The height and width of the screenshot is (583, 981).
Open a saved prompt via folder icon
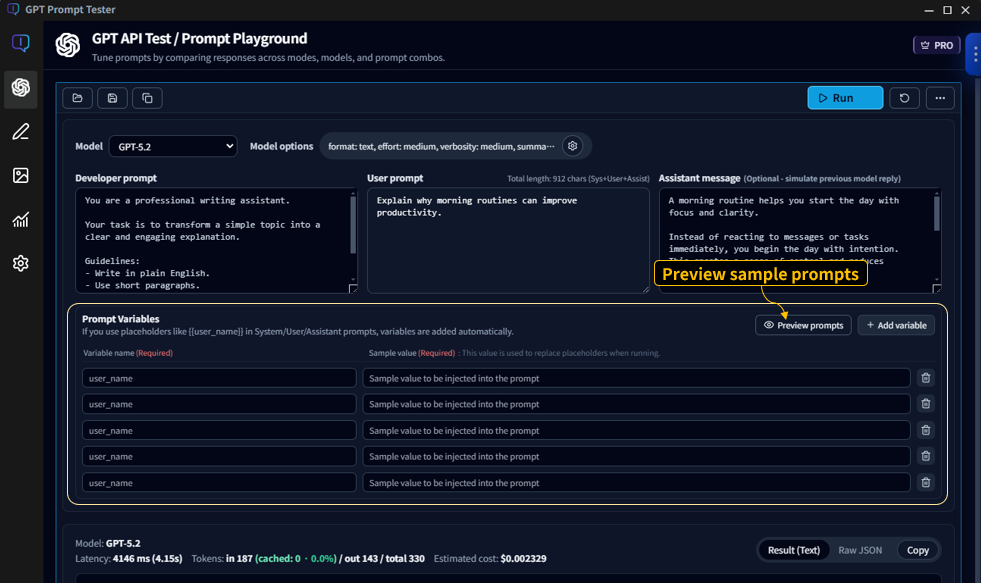tap(78, 98)
